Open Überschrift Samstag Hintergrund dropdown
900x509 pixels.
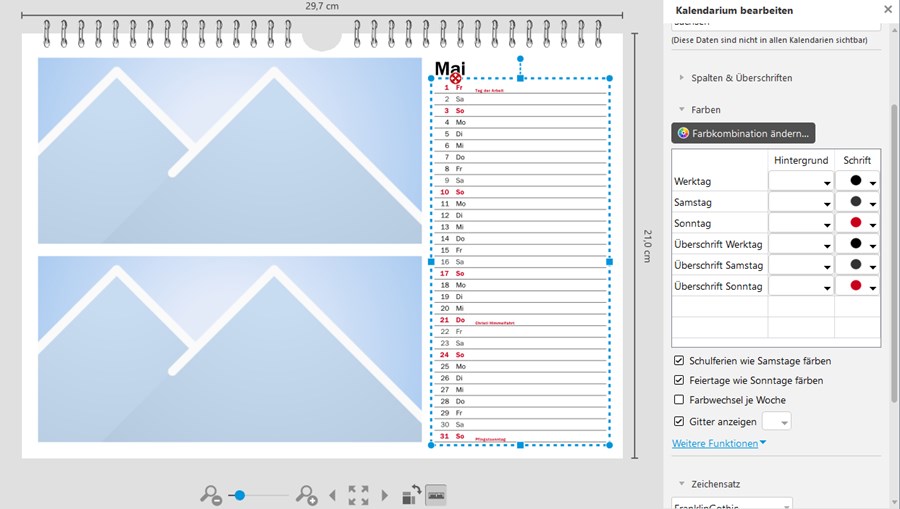pos(801,265)
